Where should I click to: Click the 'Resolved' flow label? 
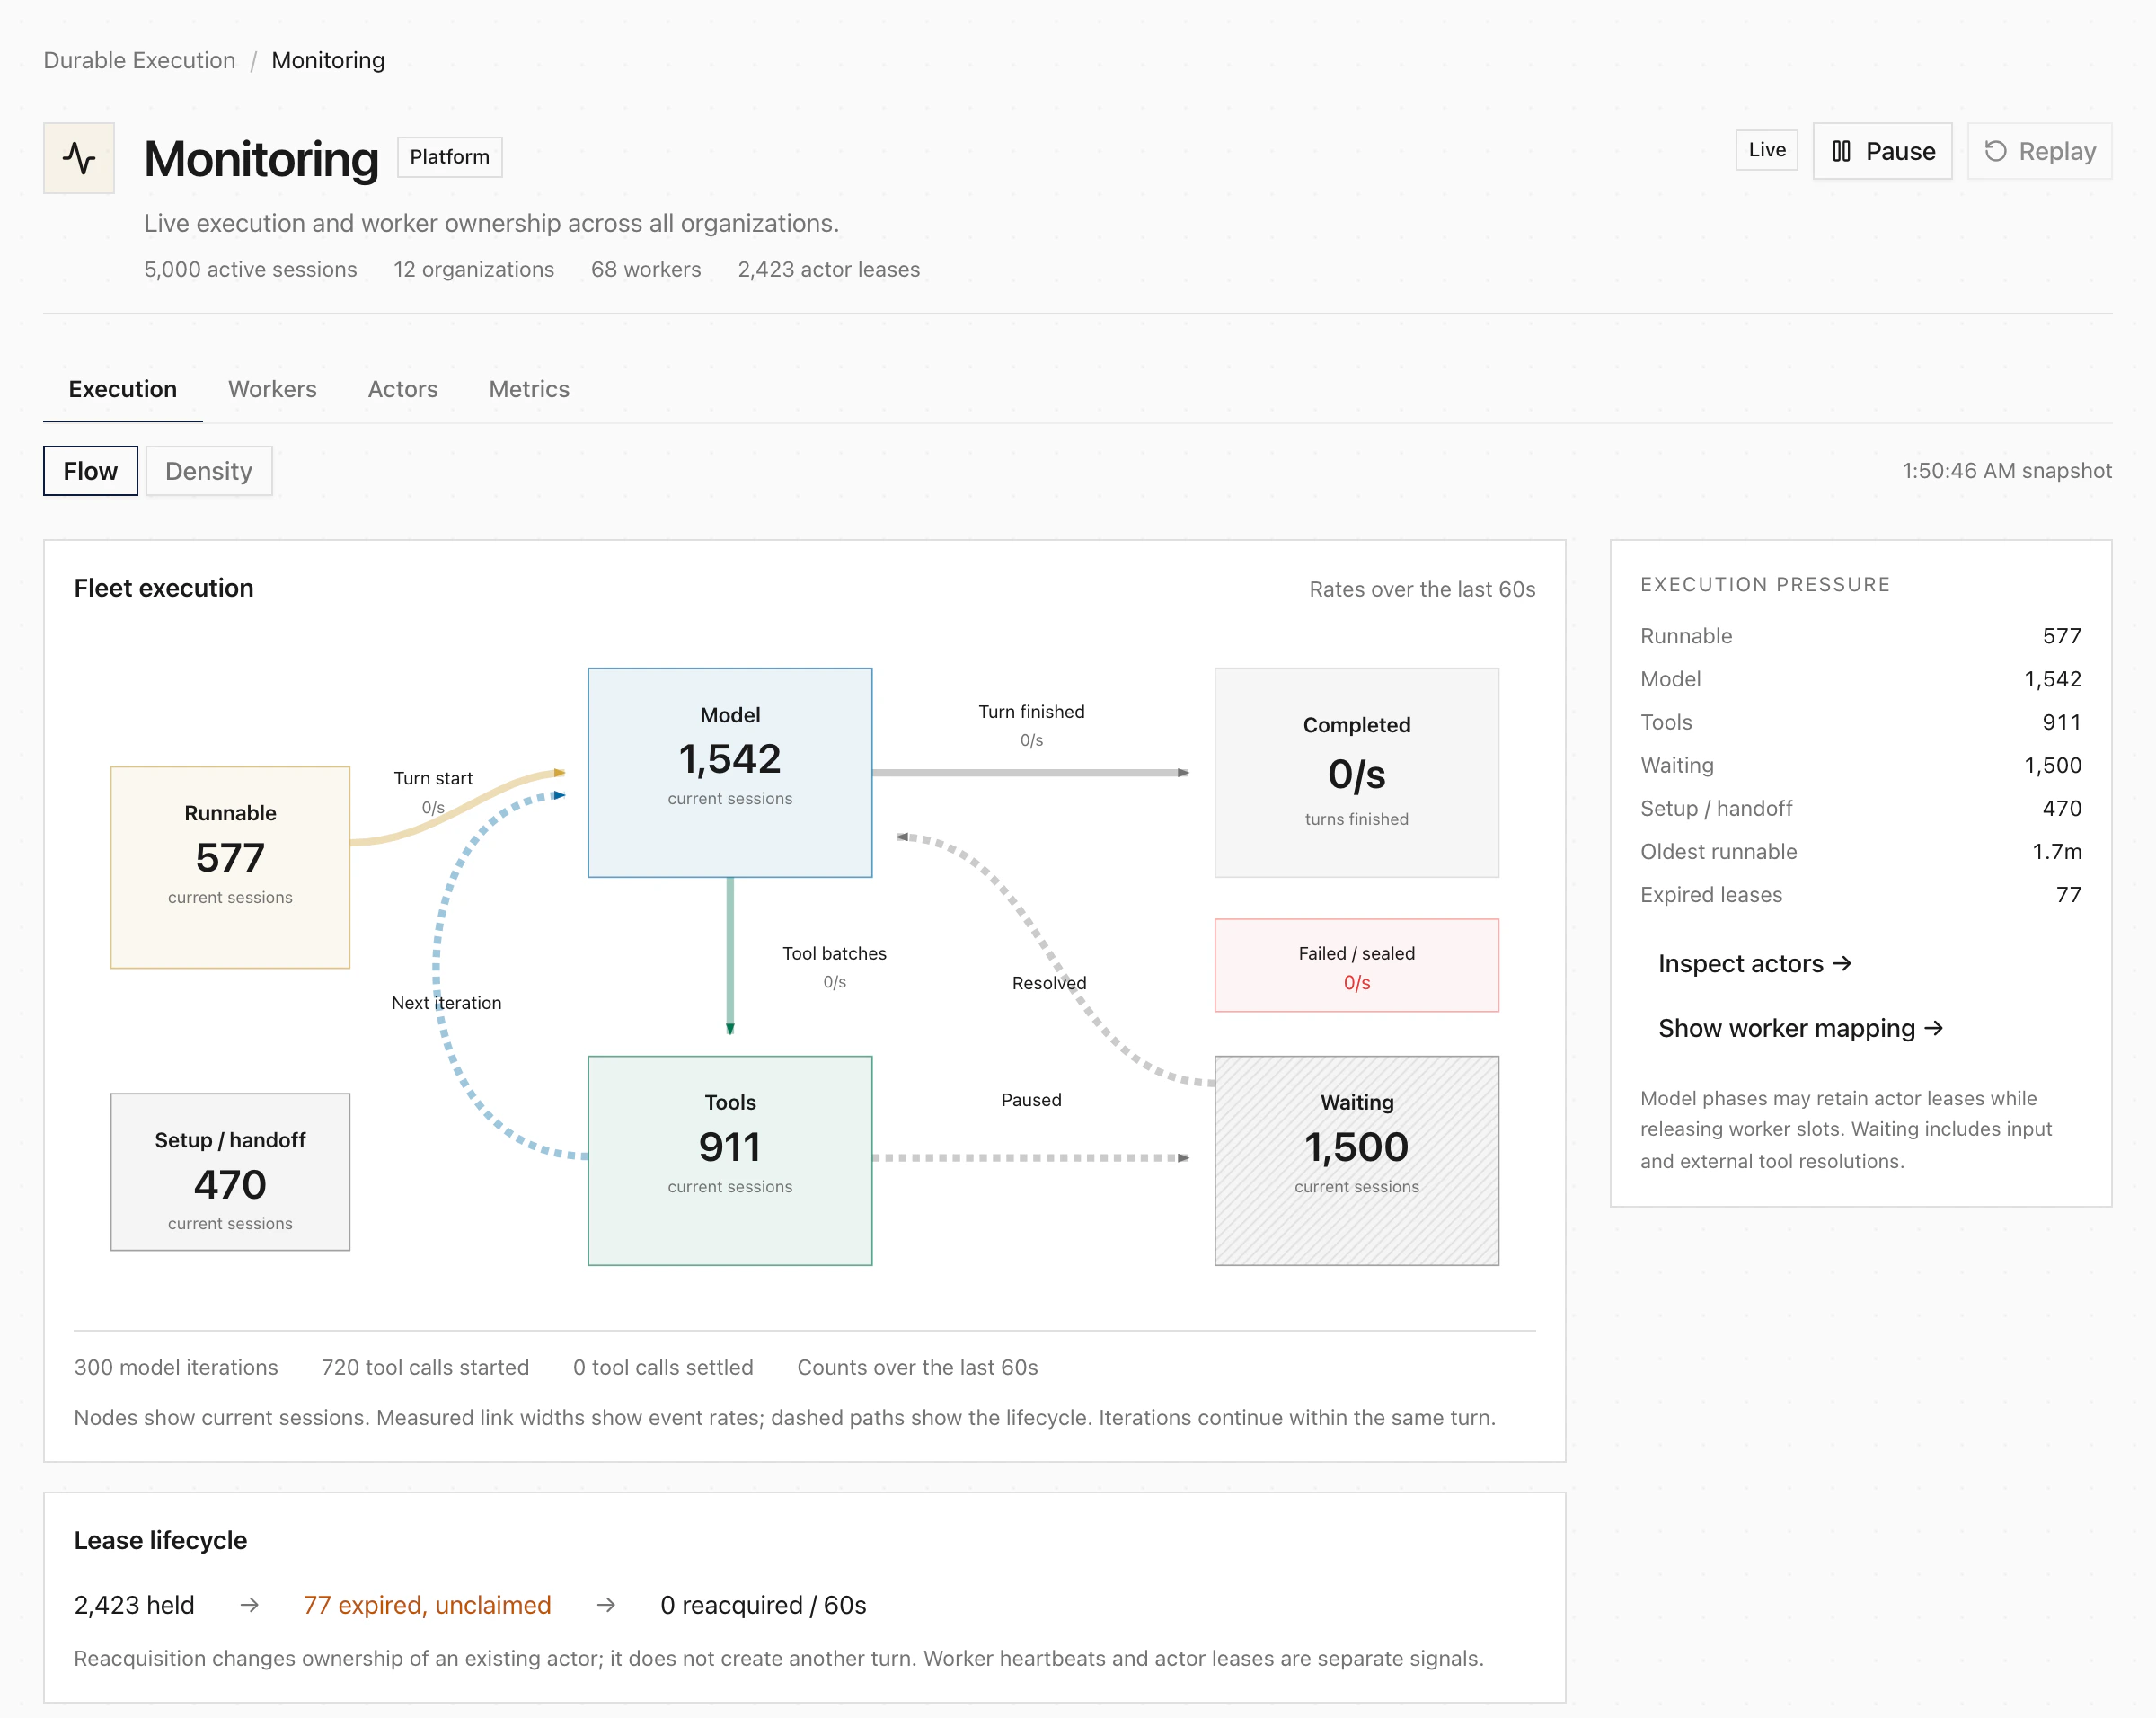1049,983
